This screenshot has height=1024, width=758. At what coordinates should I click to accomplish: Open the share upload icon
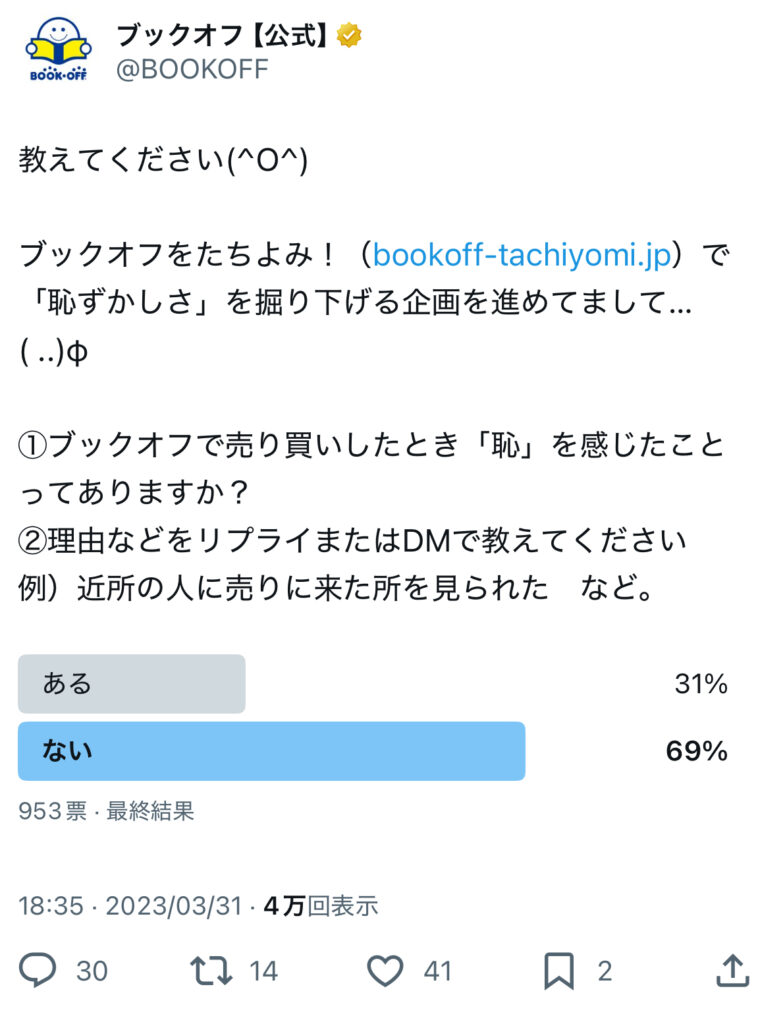[x=732, y=970]
